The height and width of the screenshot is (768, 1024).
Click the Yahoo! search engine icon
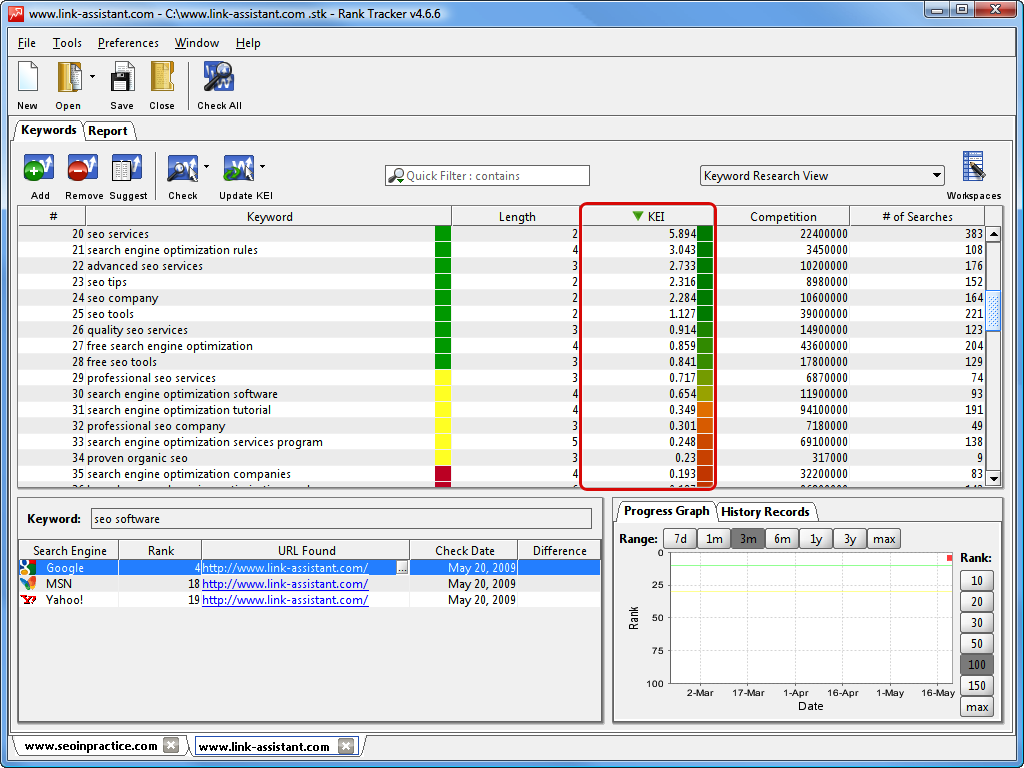click(x=28, y=600)
